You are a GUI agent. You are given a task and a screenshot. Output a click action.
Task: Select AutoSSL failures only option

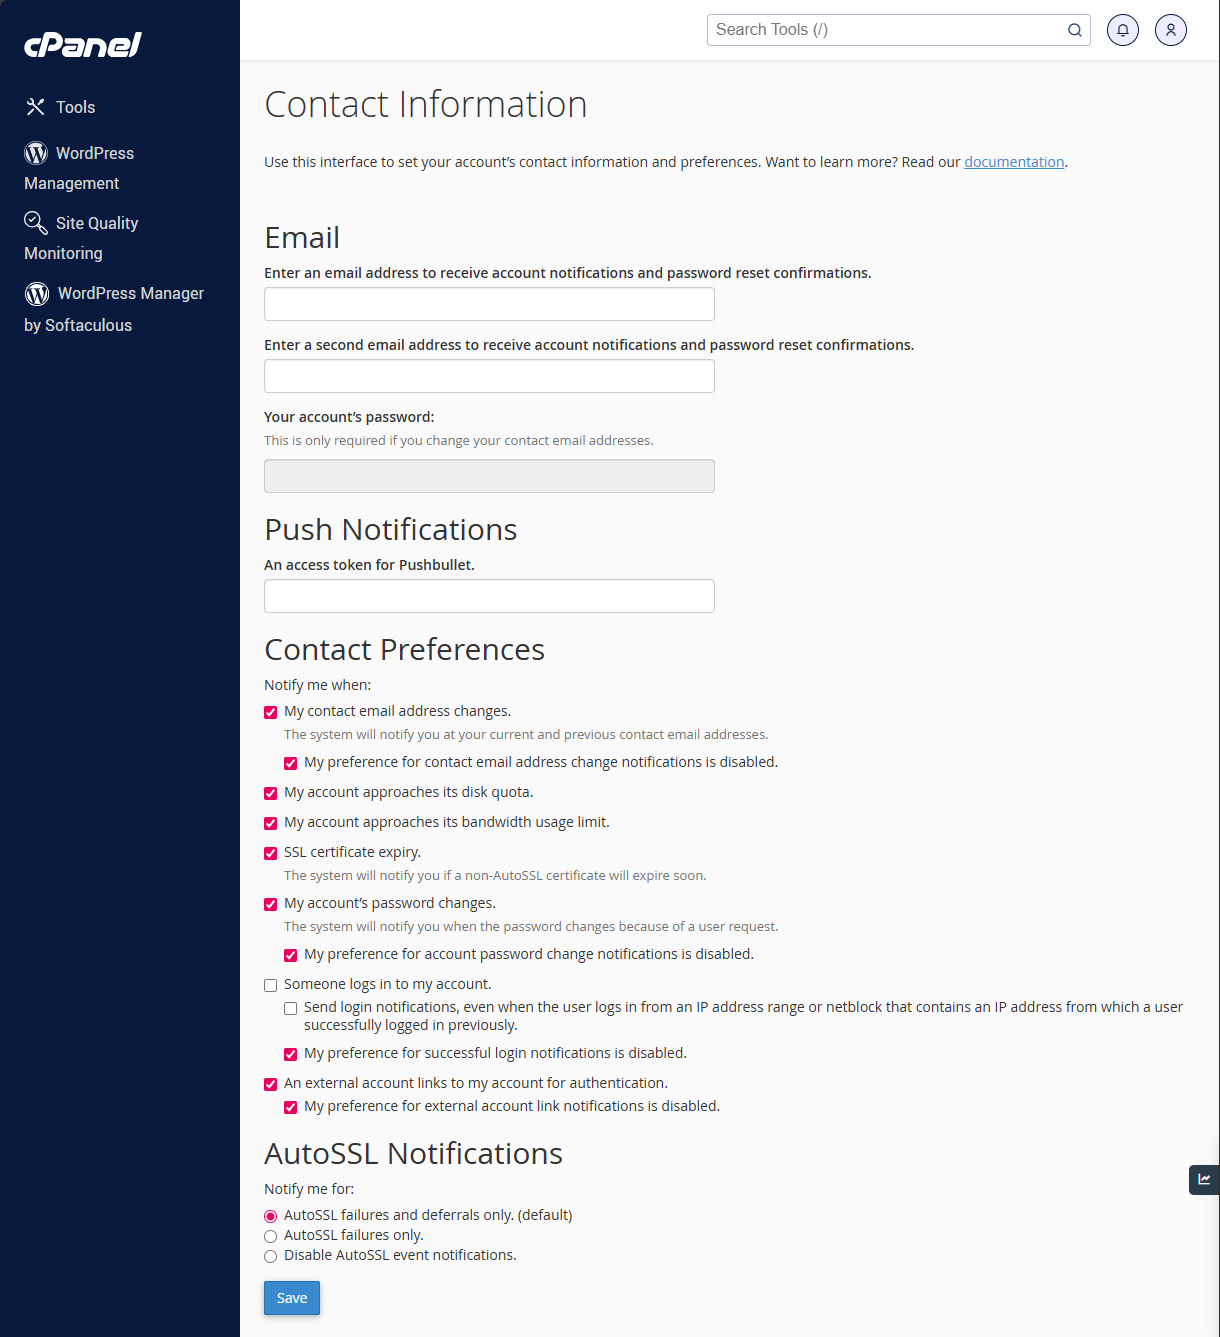(x=270, y=1236)
